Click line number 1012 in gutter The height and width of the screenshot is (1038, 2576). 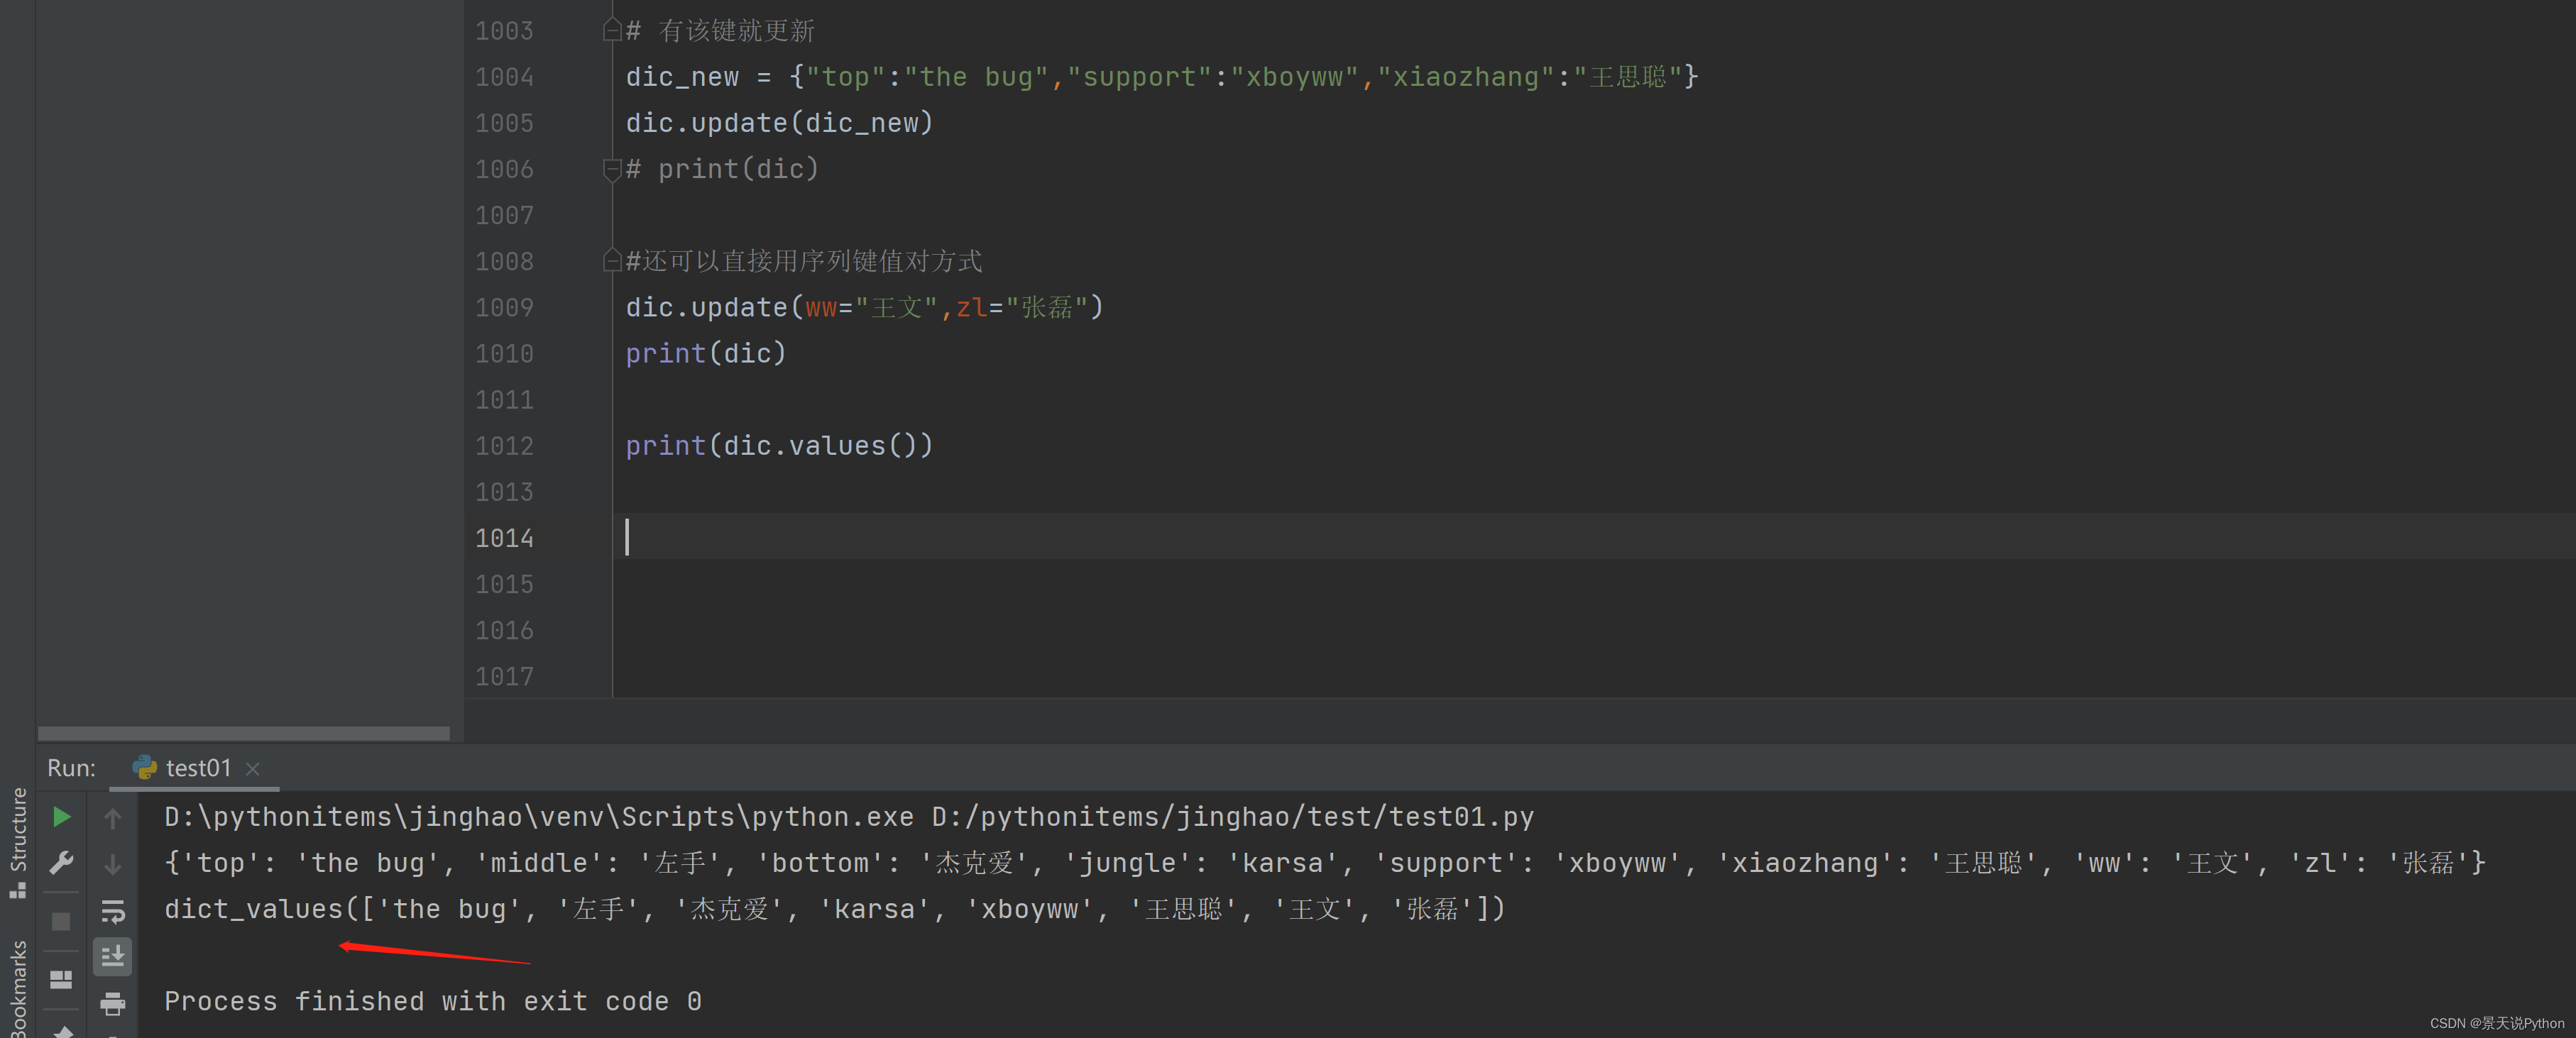tap(504, 446)
